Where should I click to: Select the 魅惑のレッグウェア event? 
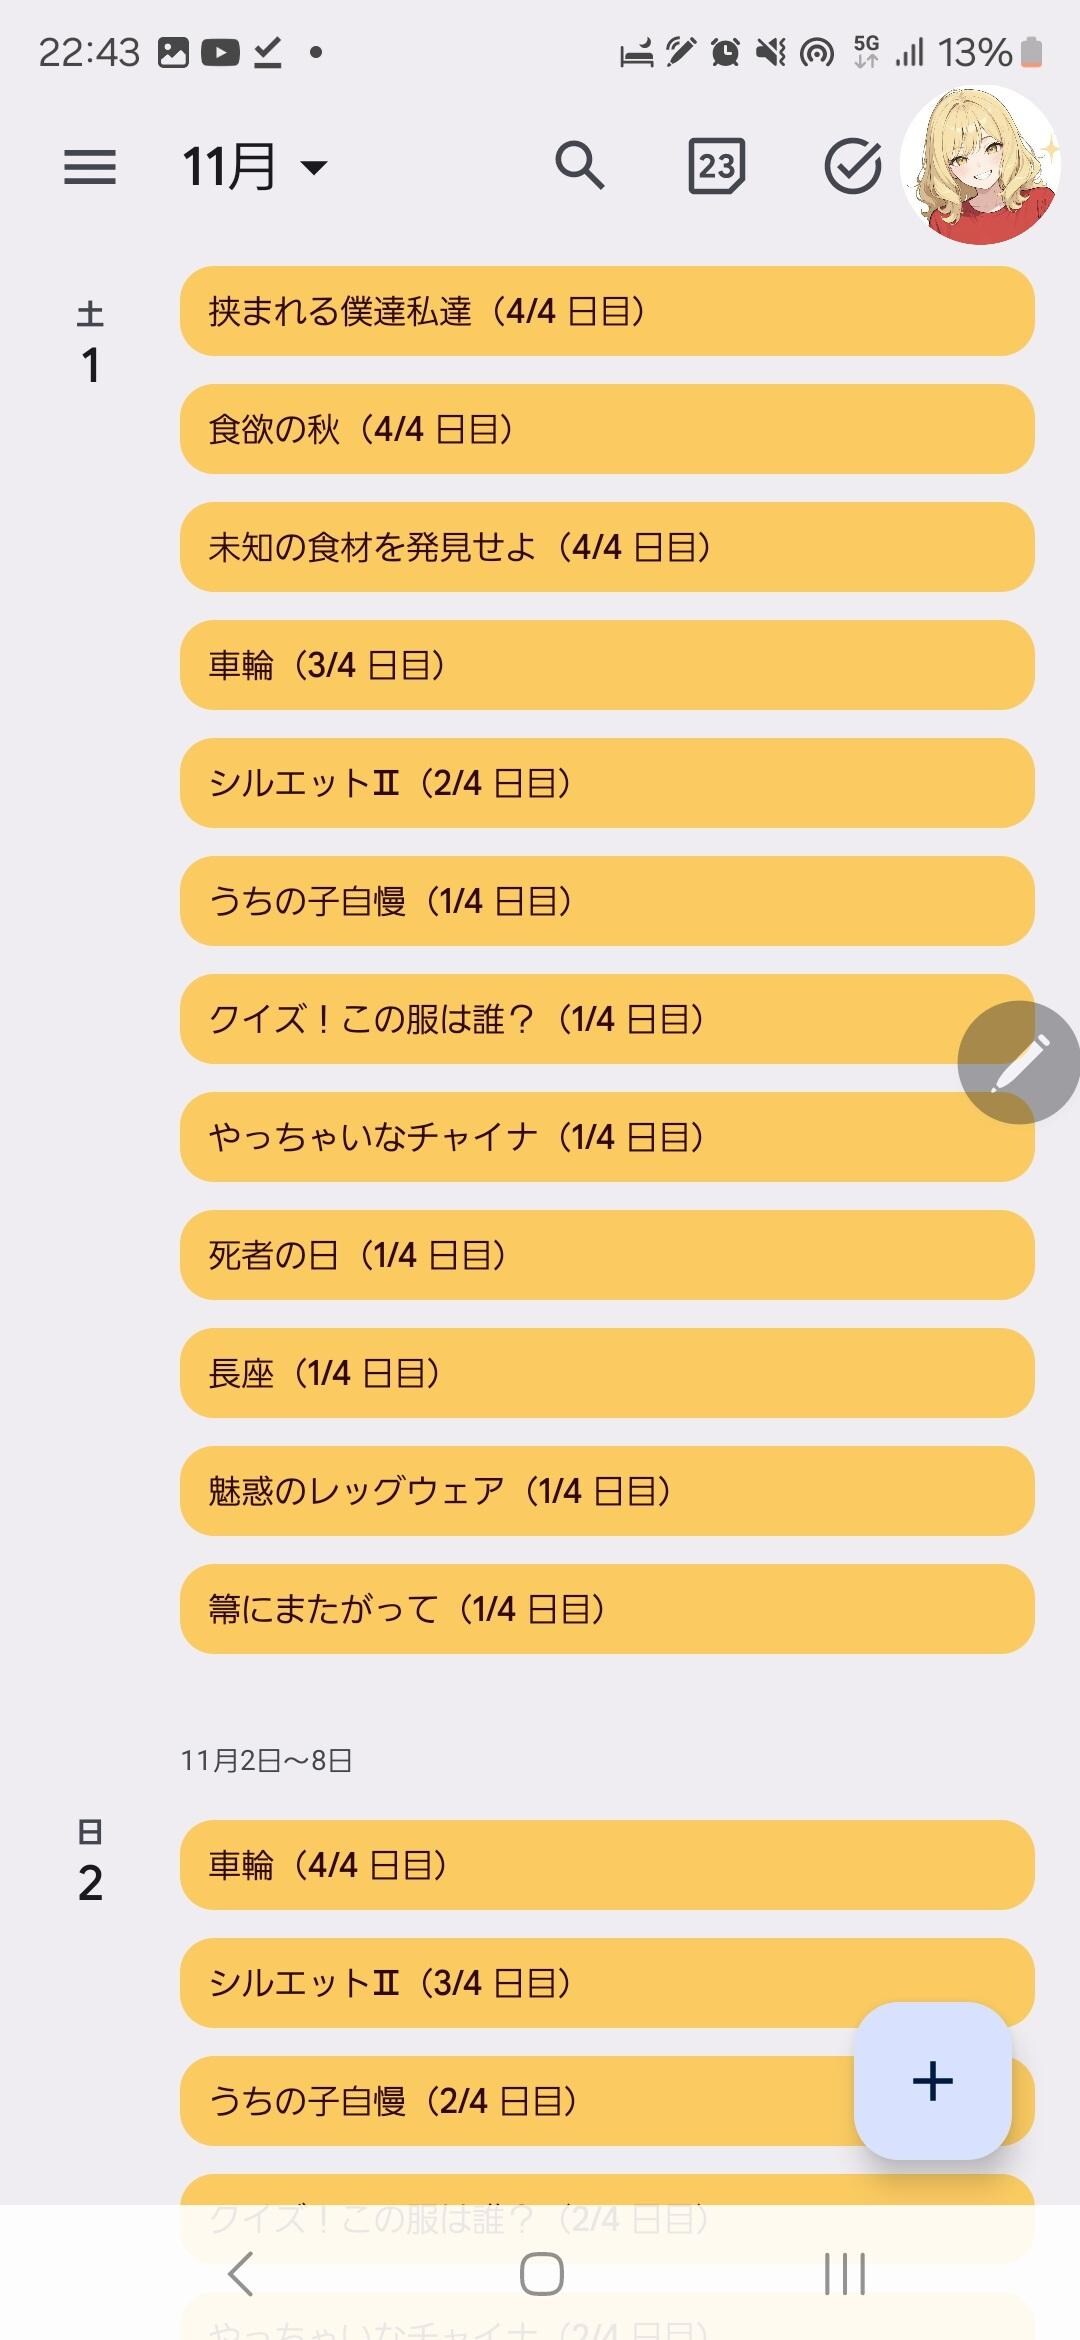click(x=606, y=1491)
